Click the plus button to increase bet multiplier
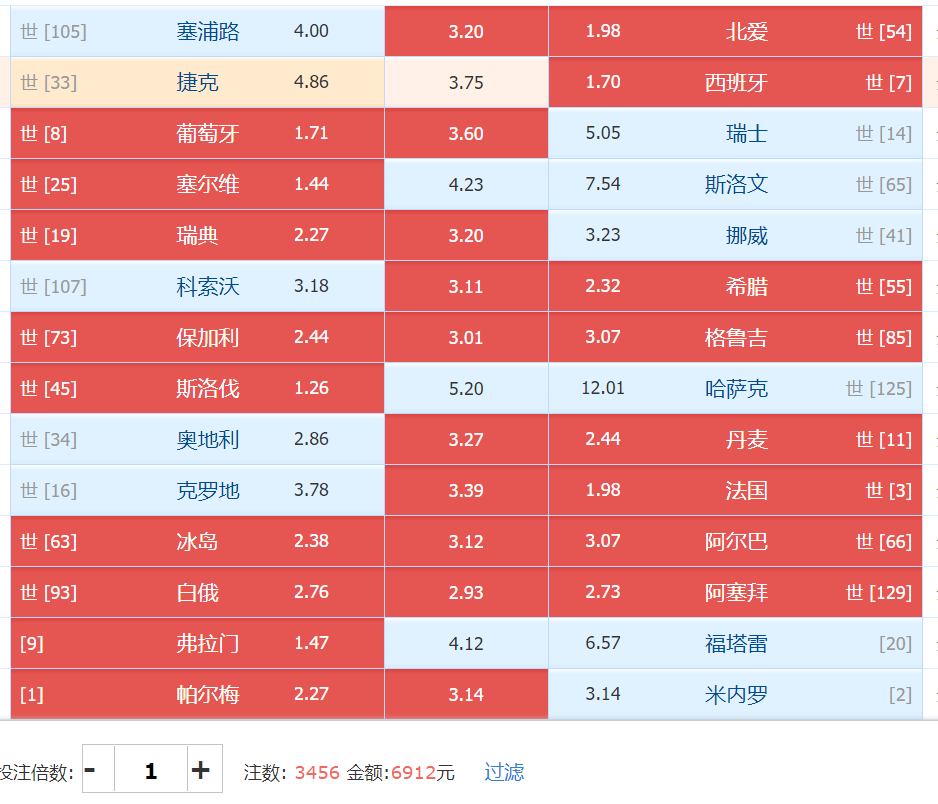Viewport: 938px width, 804px height. [x=203, y=770]
